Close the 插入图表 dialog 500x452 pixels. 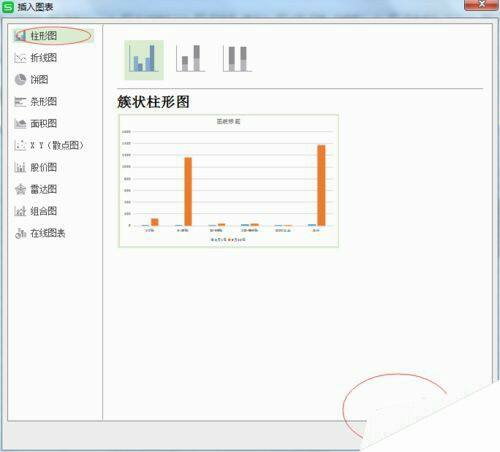pos(481,4)
